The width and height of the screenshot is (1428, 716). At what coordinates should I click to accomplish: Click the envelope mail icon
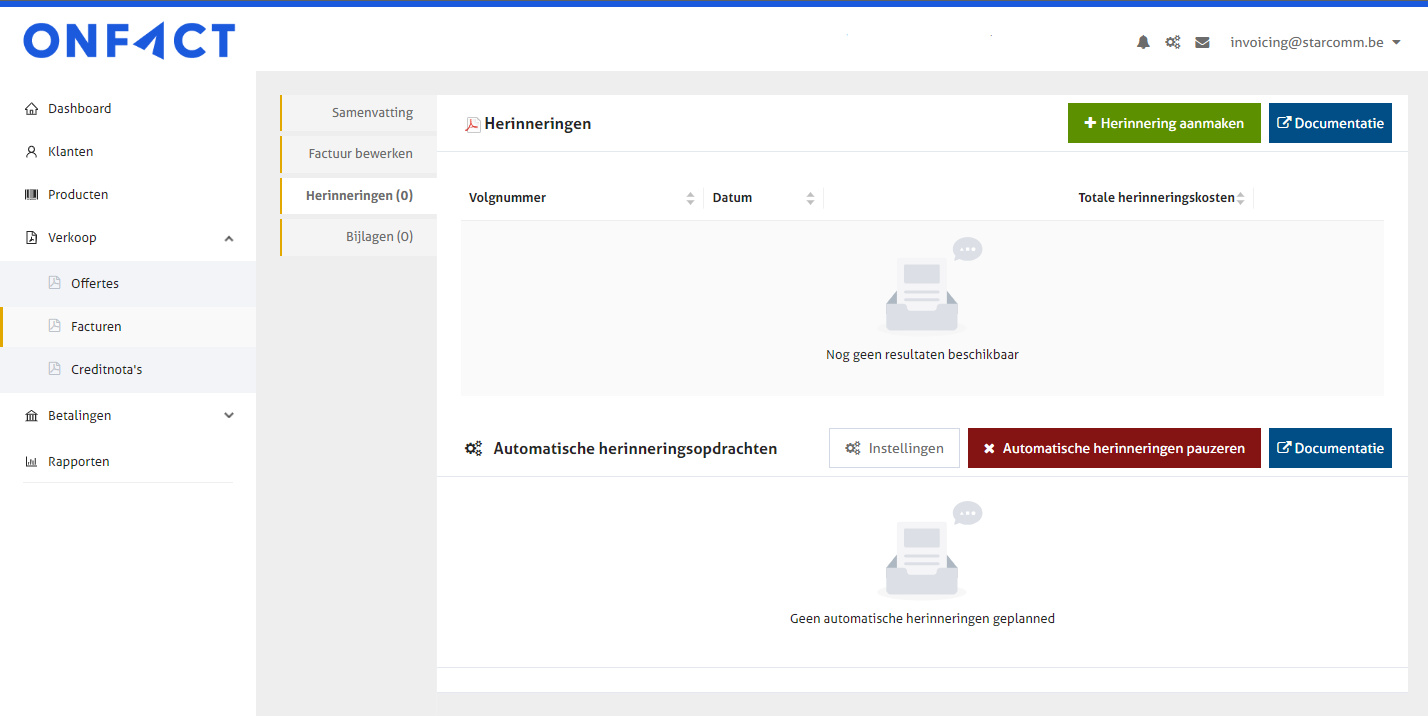tap(1202, 42)
